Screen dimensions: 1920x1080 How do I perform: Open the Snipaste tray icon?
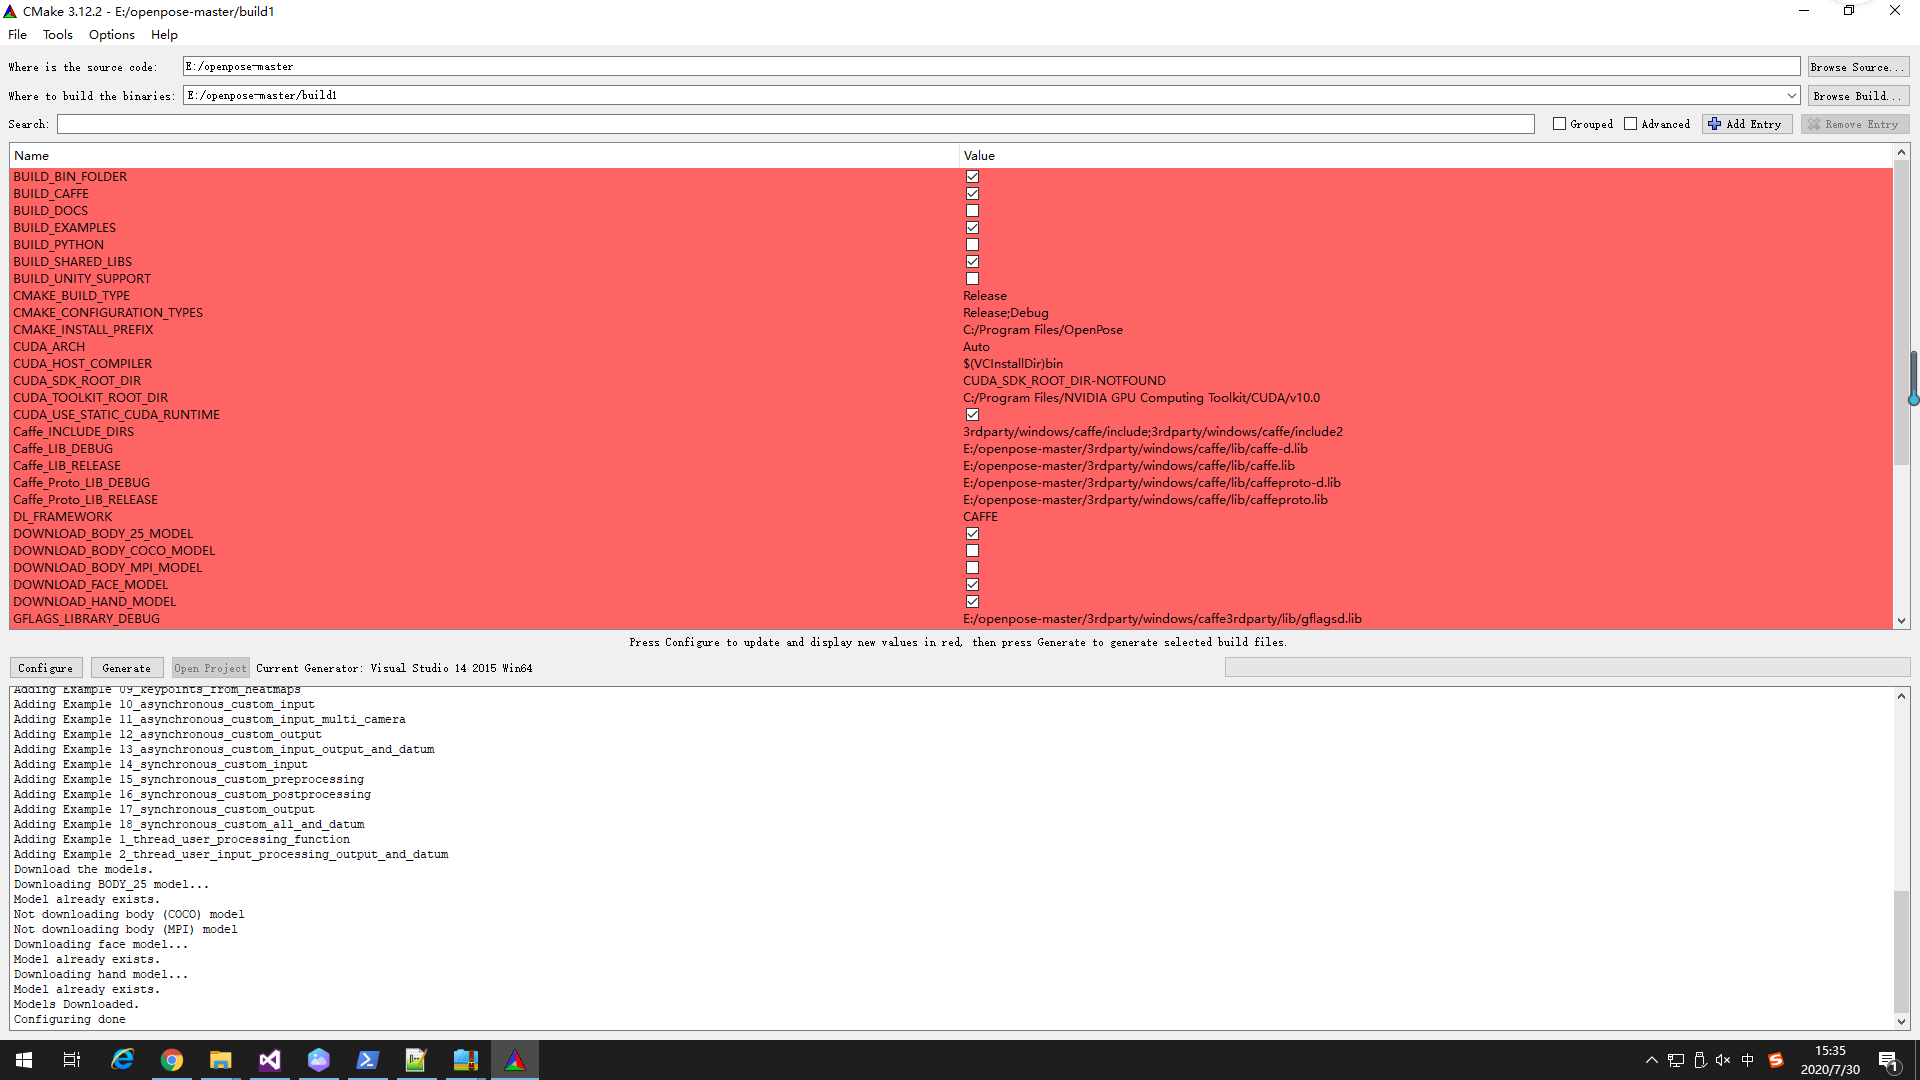click(x=1776, y=1059)
